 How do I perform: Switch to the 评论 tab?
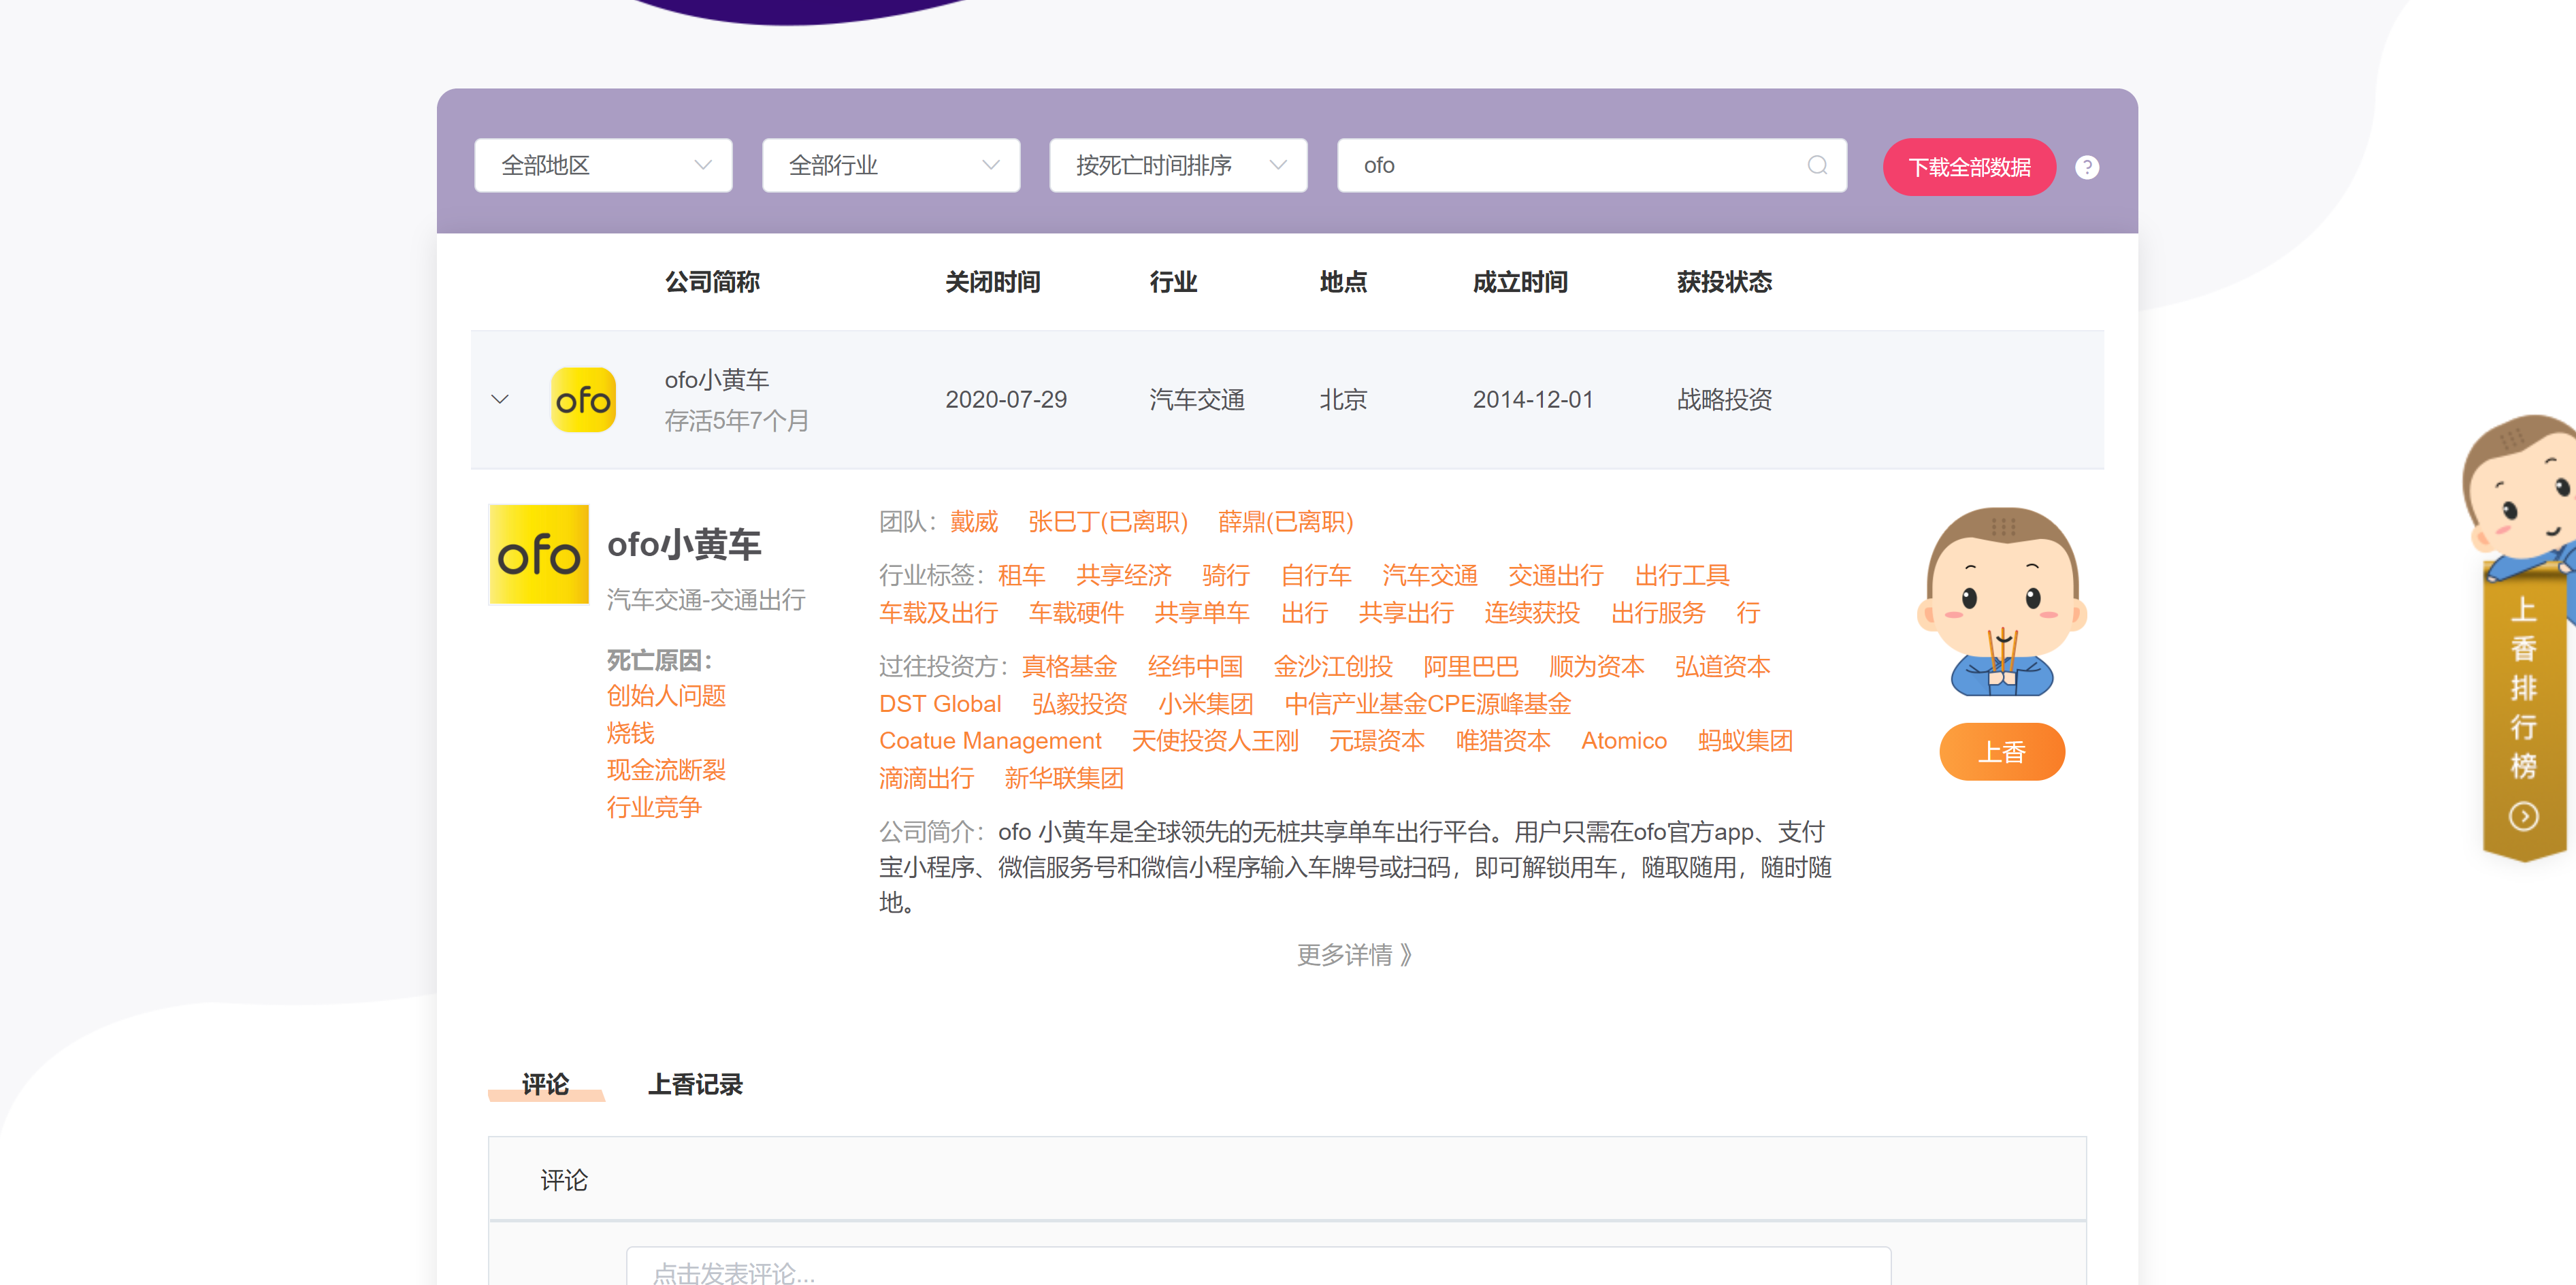coord(545,1084)
